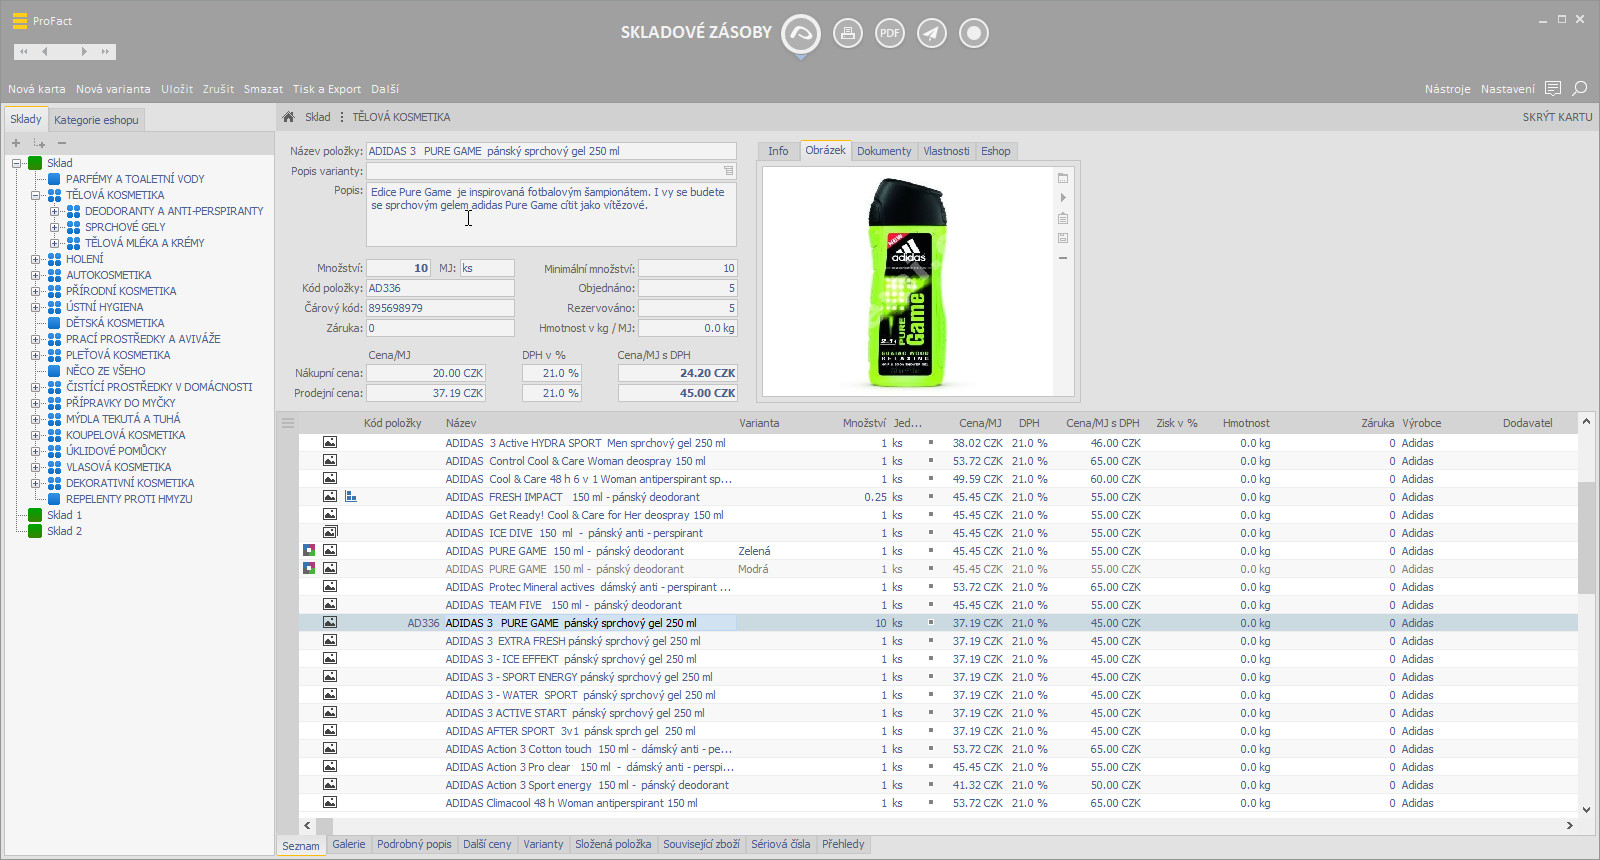Click the product bottle image thumbnail
The height and width of the screenshot is (860, 1600).
click(909, 283)
